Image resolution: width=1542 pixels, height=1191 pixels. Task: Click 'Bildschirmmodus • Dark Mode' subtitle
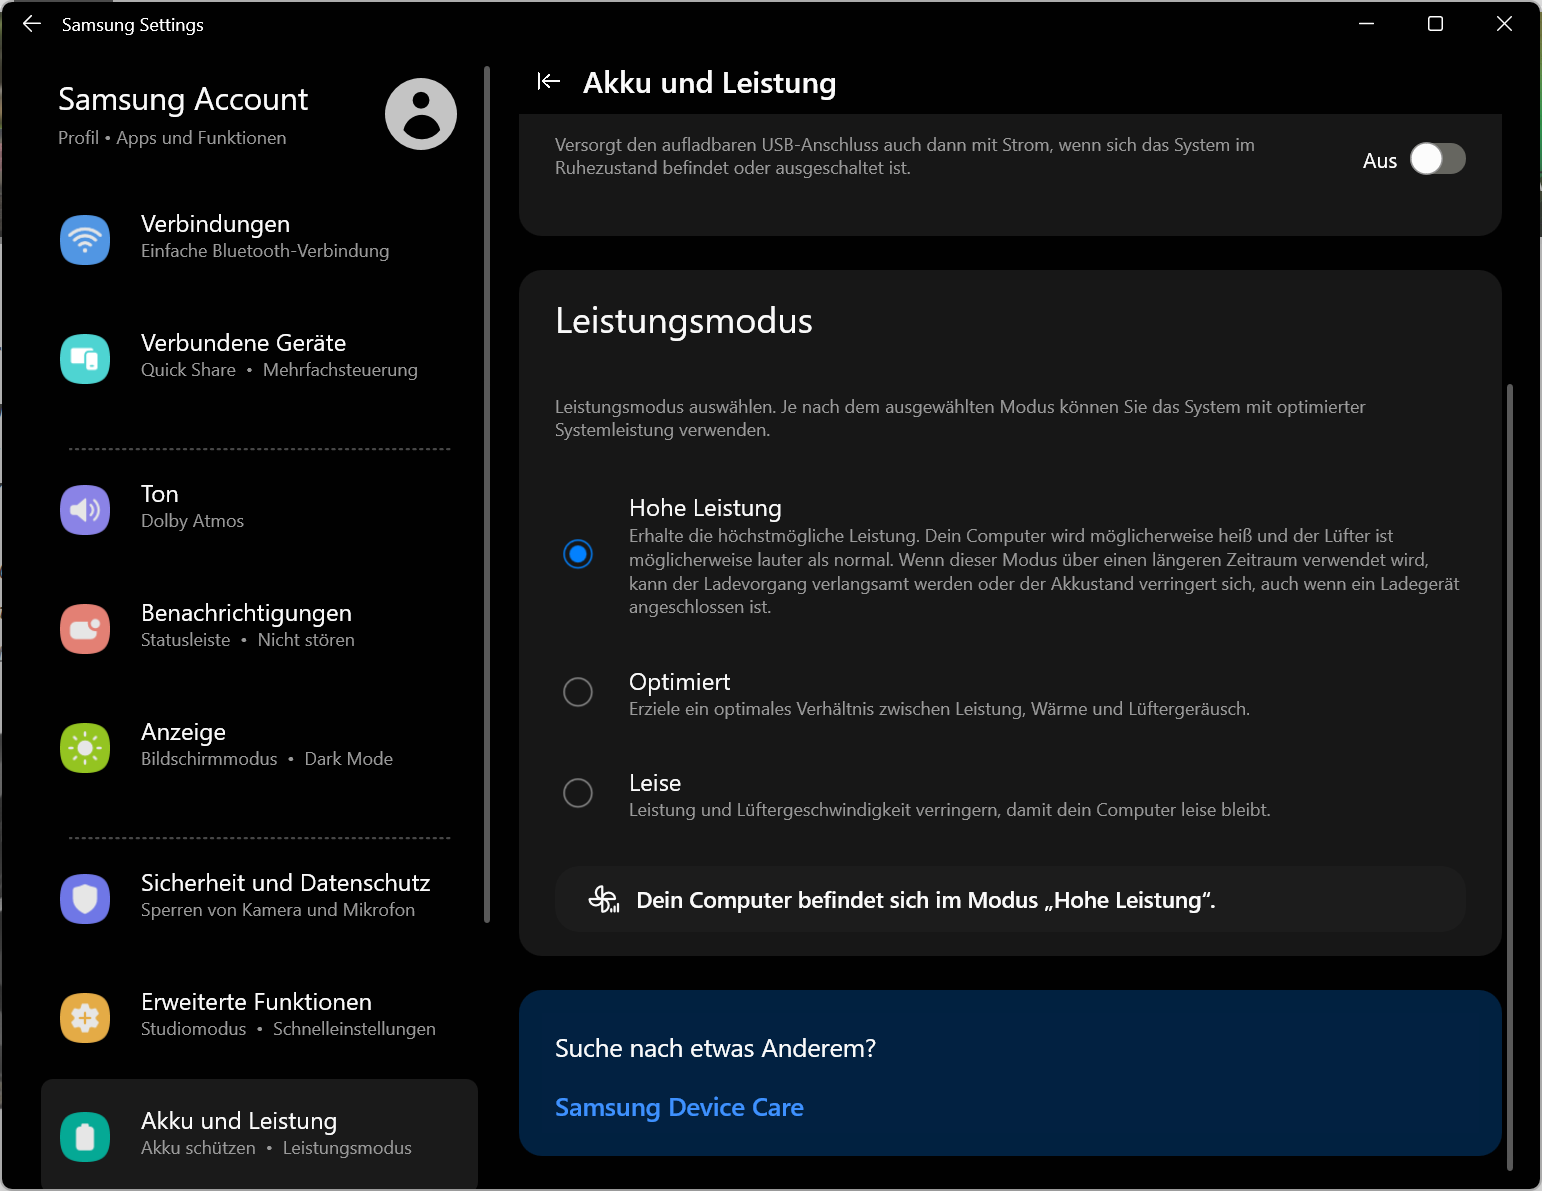pyautogui.click(x=267, y=759)
